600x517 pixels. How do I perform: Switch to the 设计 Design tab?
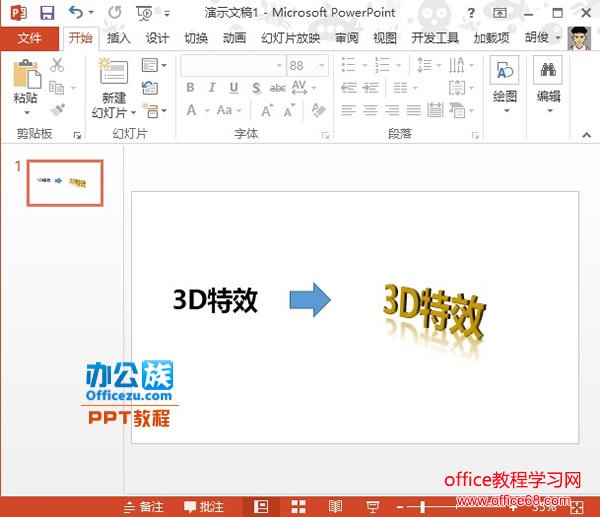coord(157,38)
